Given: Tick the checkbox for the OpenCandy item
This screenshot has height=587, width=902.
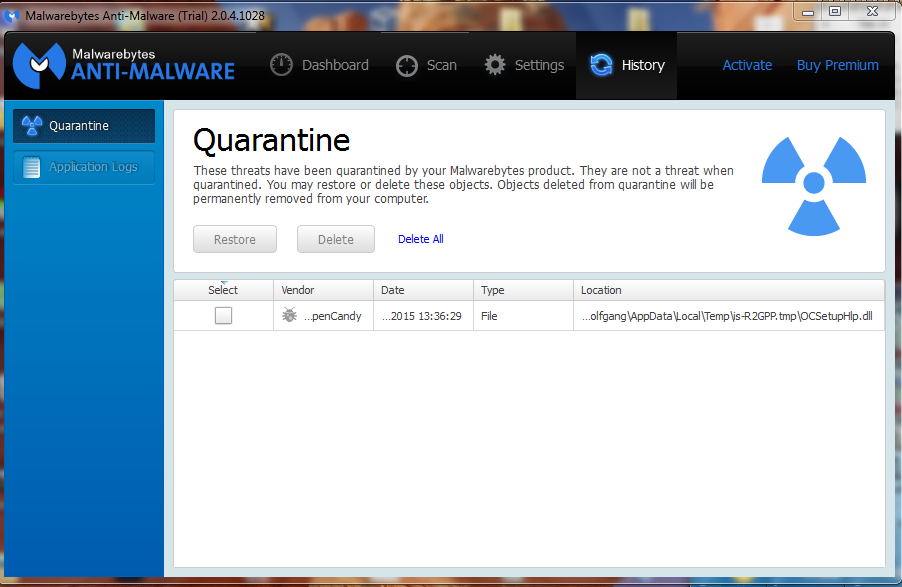Looking at the screenshot, I should pos(223,315).
